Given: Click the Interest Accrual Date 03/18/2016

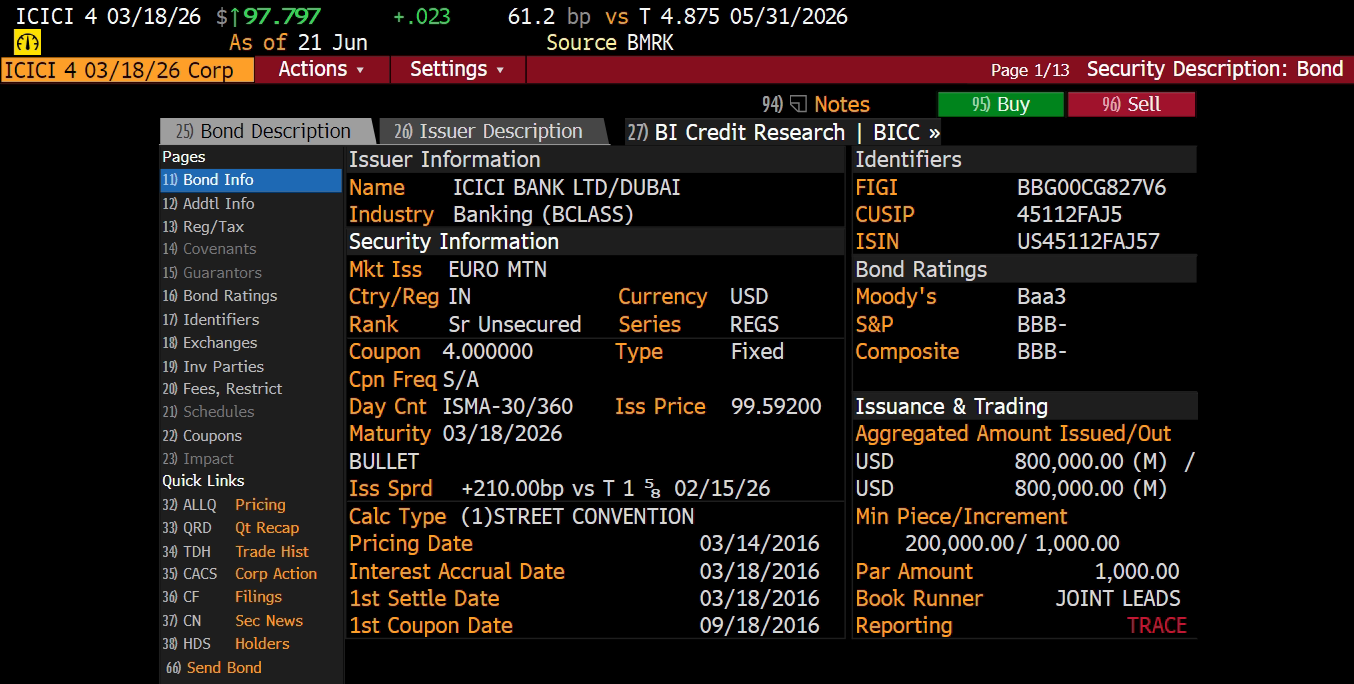Looking at the screenshot, I should click(759, 572).
